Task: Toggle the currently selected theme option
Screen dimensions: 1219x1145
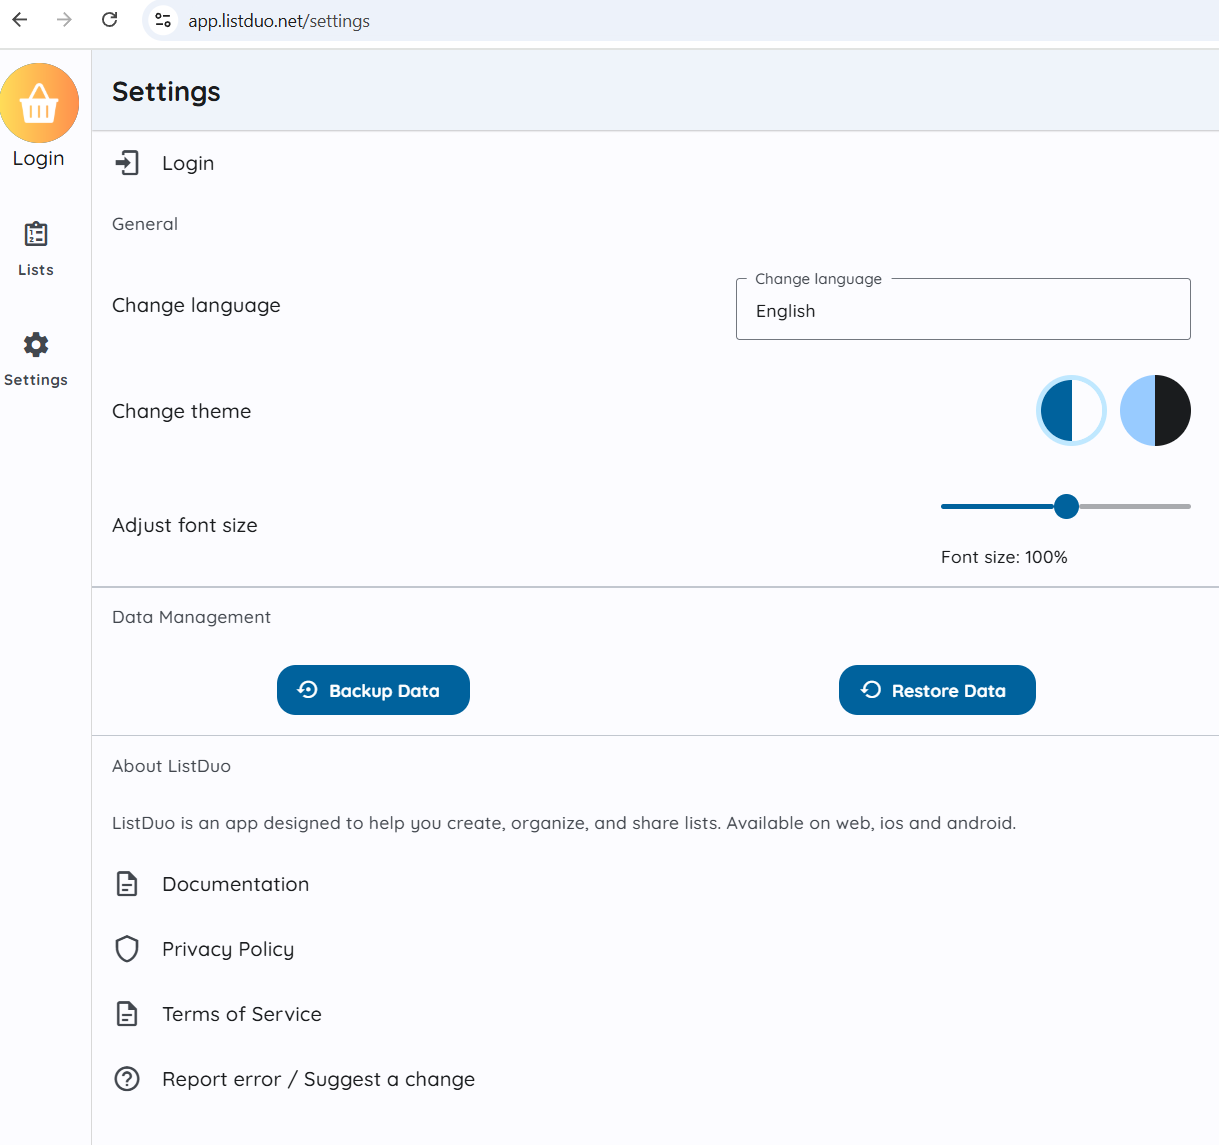Action: click(x=1071, y=410)
